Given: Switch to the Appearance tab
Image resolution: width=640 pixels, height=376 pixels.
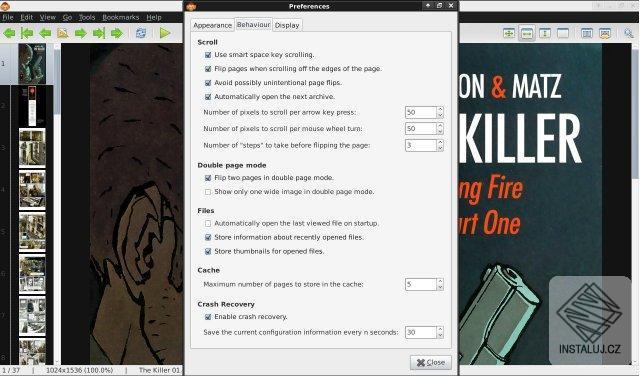Looking at the screenshot, I should coord(212,25).
